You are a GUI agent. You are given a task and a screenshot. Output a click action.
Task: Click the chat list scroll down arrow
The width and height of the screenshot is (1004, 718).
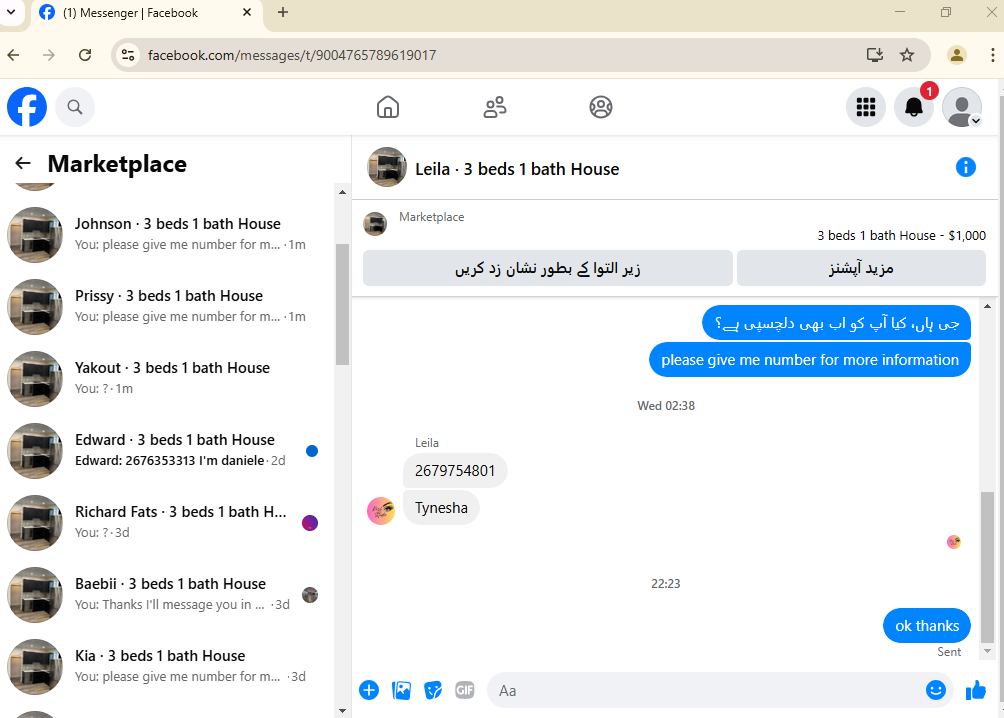point(342,710)
